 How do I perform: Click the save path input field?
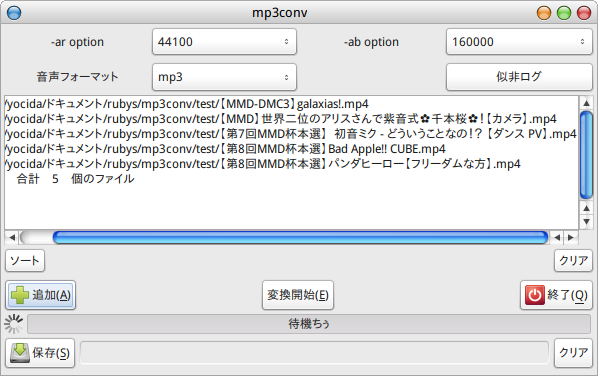314,353
